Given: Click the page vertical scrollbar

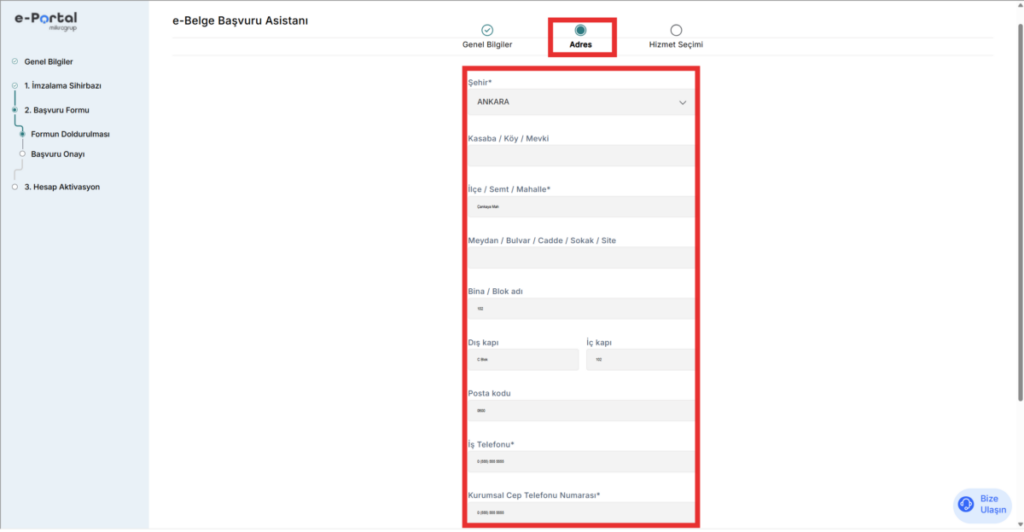Looking at the screenshot, I should pyautogui.click(x=1020, y=212).
